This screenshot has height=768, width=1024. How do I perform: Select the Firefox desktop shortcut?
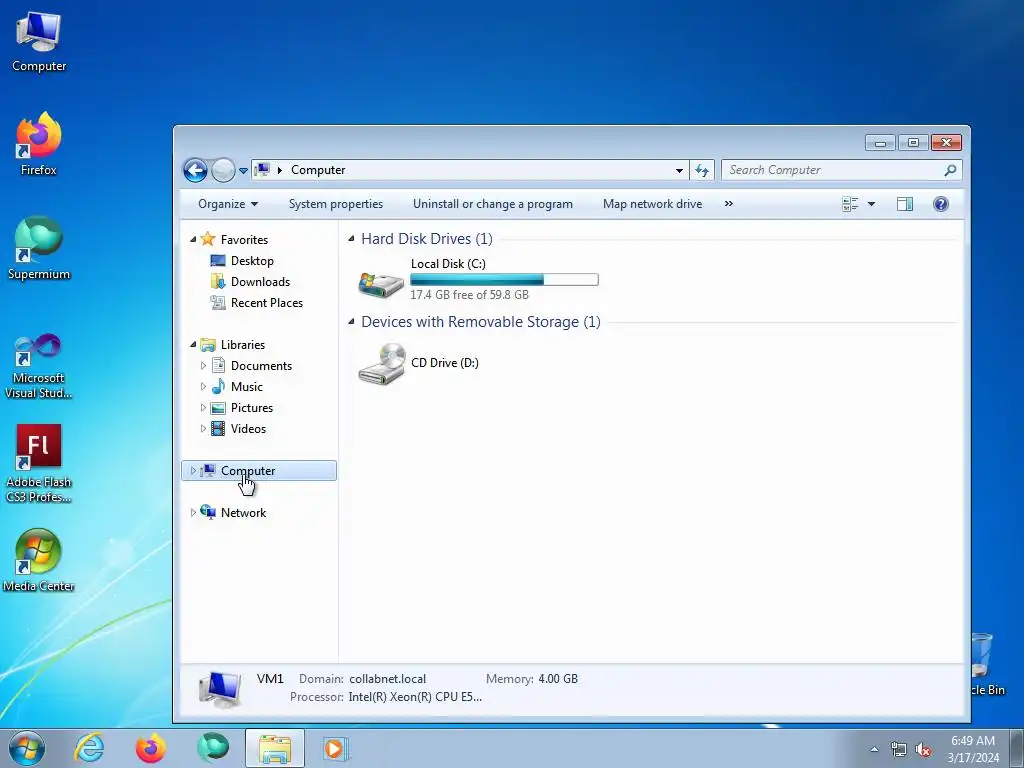(39, 144)
